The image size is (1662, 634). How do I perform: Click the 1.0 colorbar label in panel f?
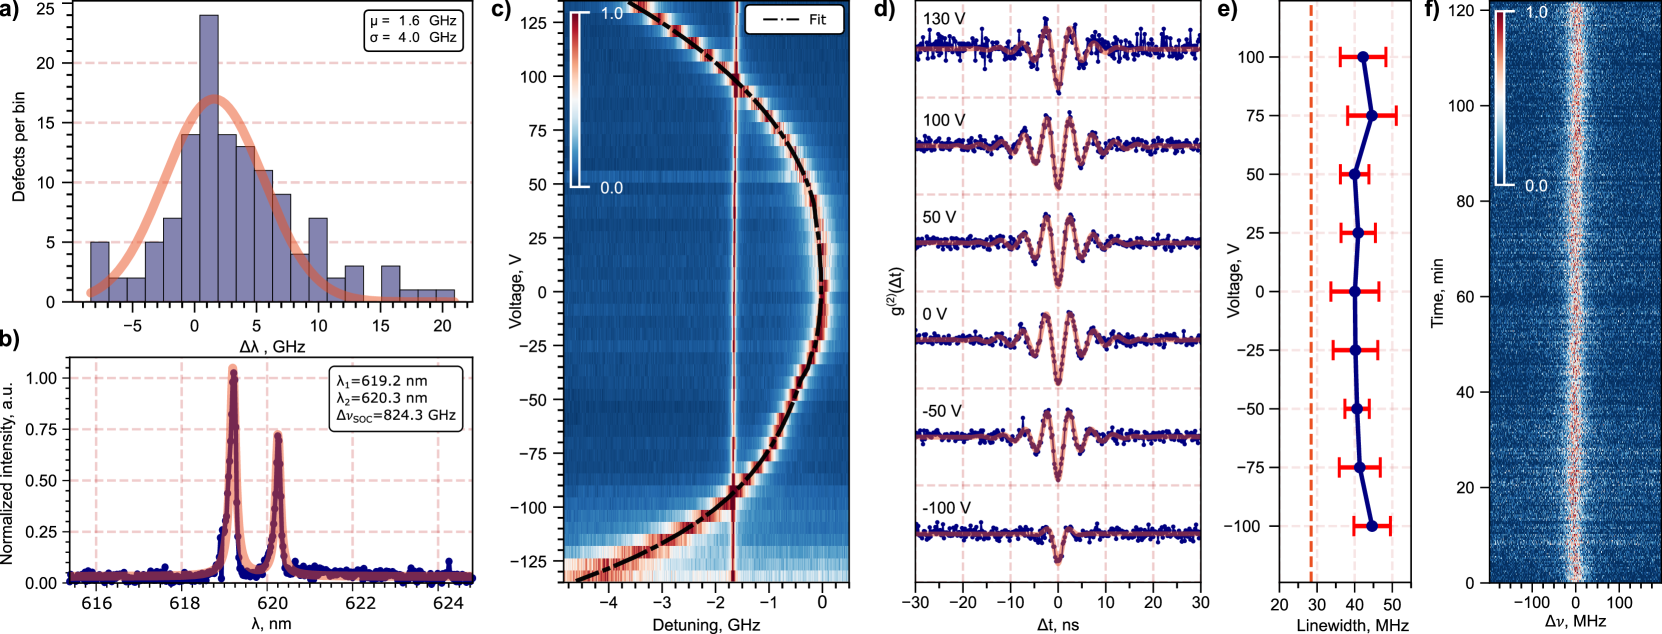(x=1537, y=12)
